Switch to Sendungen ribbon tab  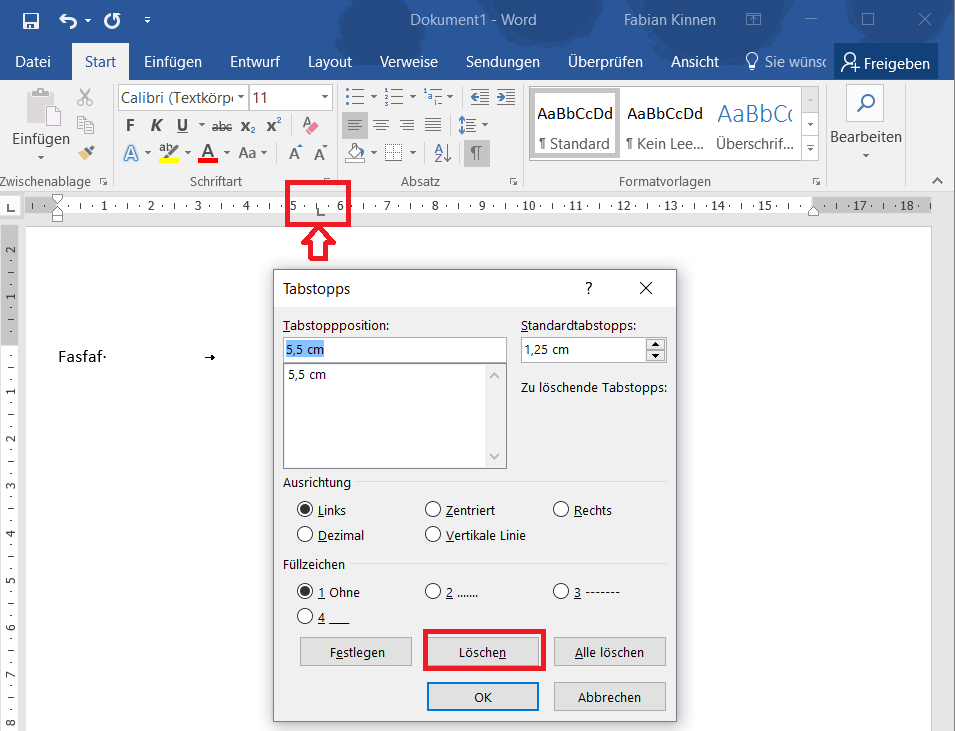click(502, 62)
